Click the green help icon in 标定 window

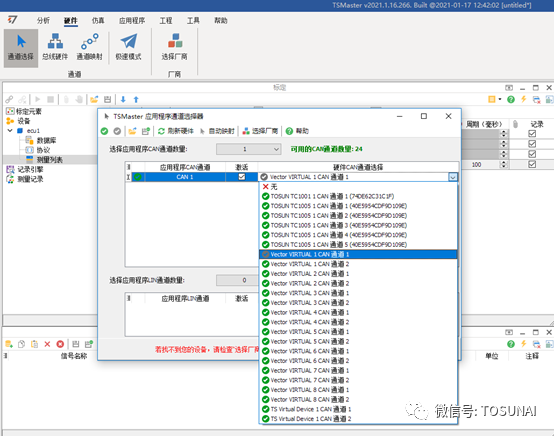tap(511, 100)
